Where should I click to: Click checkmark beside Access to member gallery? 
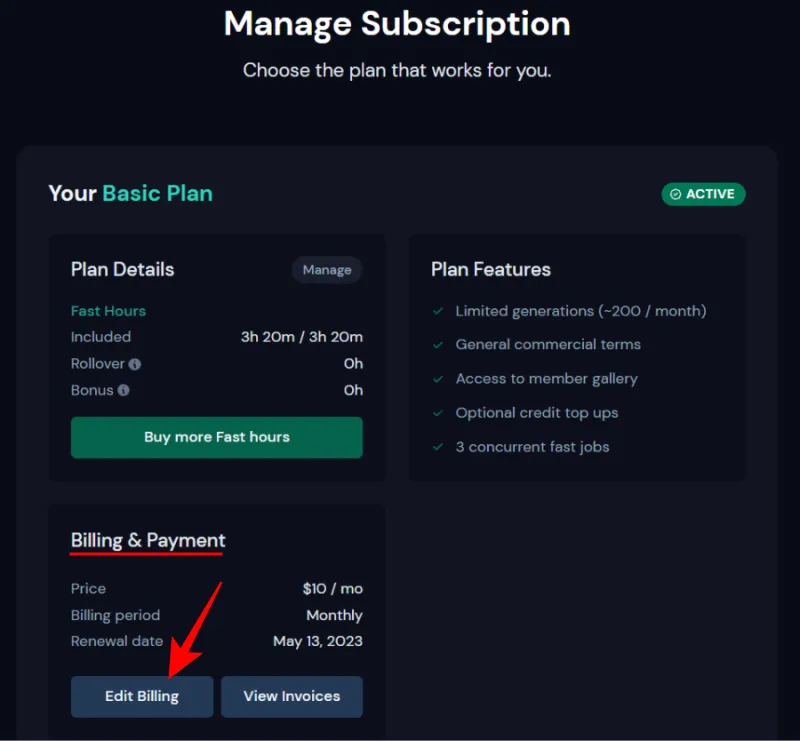pyautogui.click(x=438, y=379)
